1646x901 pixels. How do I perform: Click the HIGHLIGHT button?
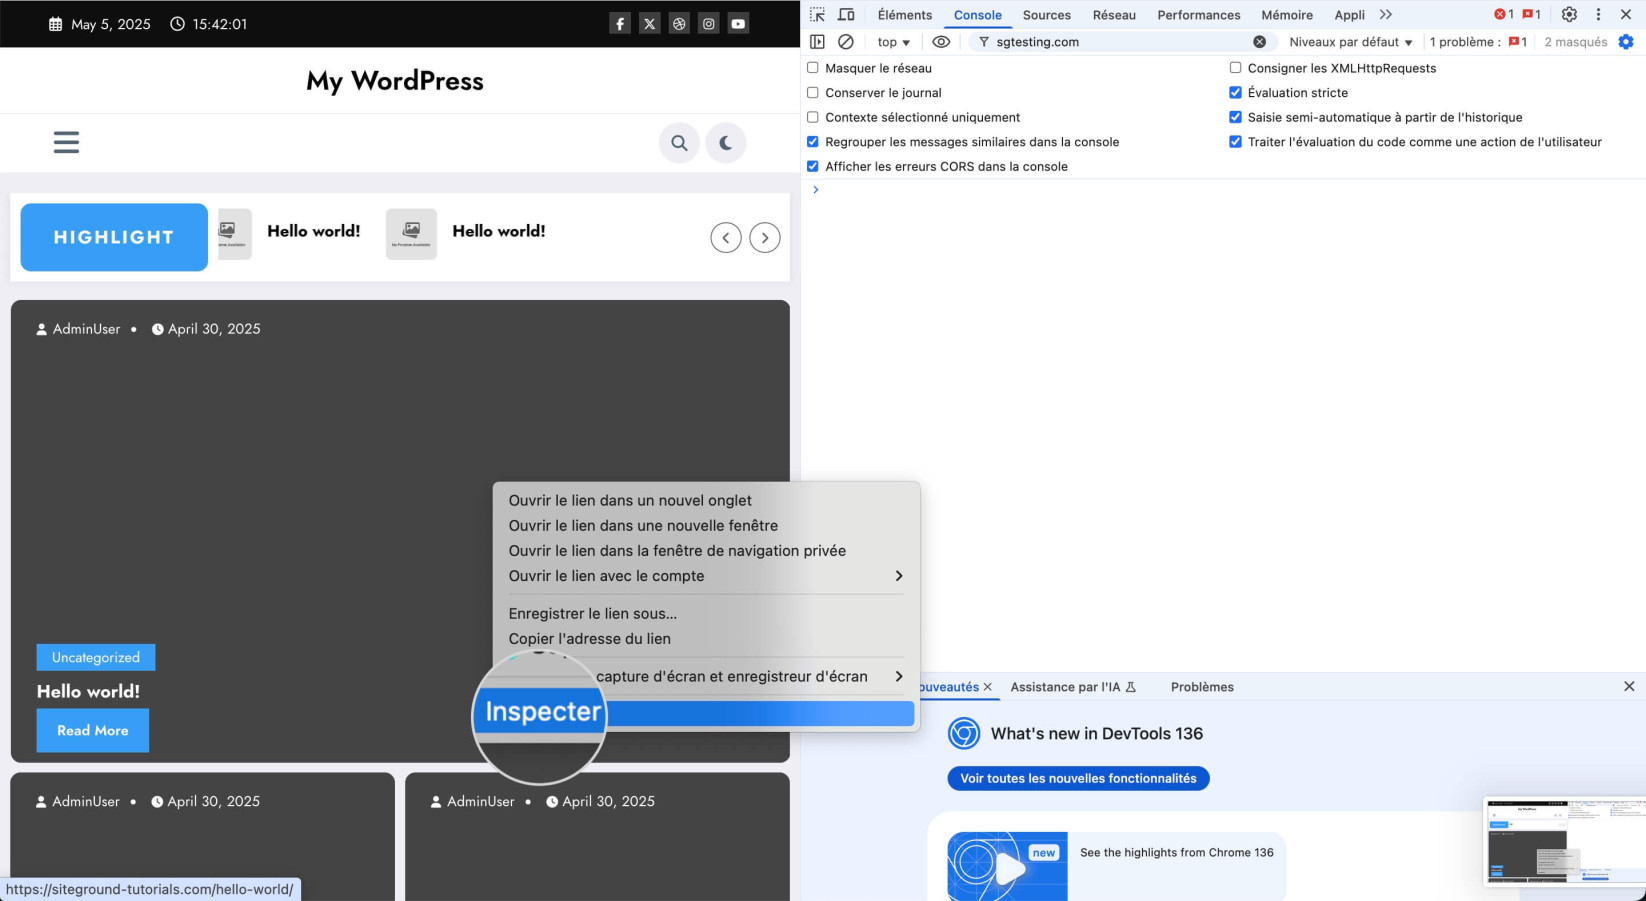click(x=114, y=237)
